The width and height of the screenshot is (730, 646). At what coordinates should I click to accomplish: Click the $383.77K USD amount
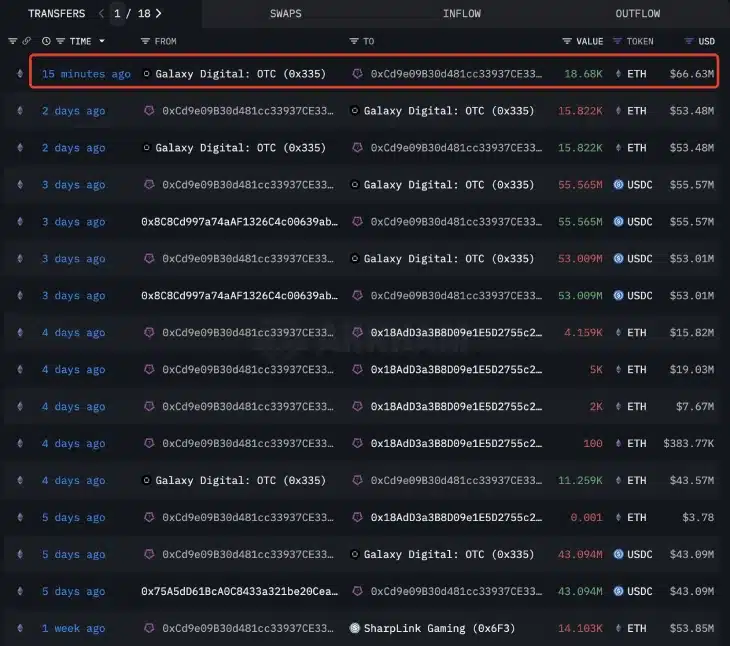tap(689, 444)
